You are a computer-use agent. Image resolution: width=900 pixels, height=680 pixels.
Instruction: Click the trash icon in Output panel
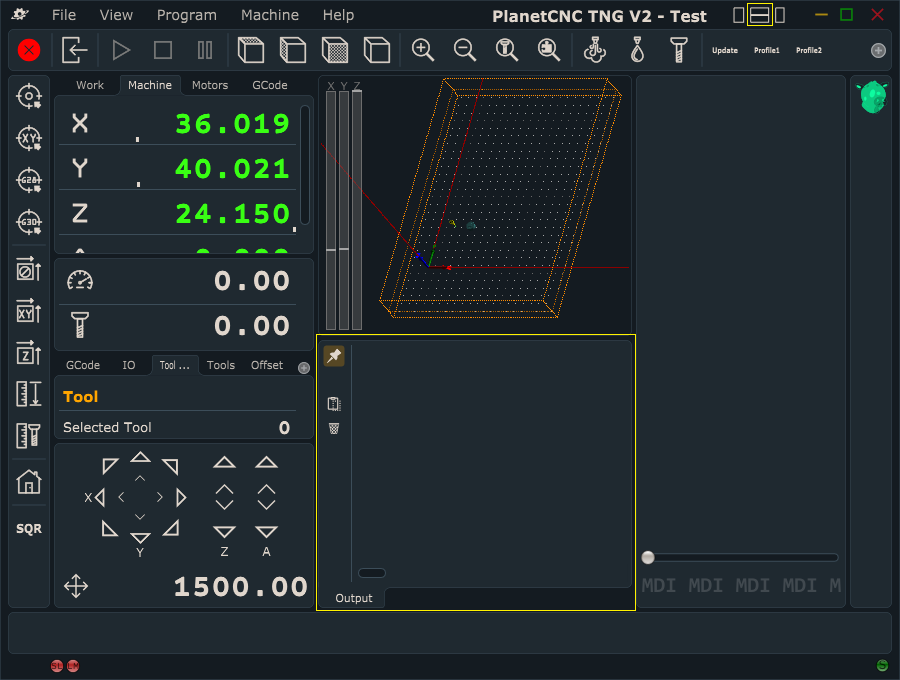[334, 428]
